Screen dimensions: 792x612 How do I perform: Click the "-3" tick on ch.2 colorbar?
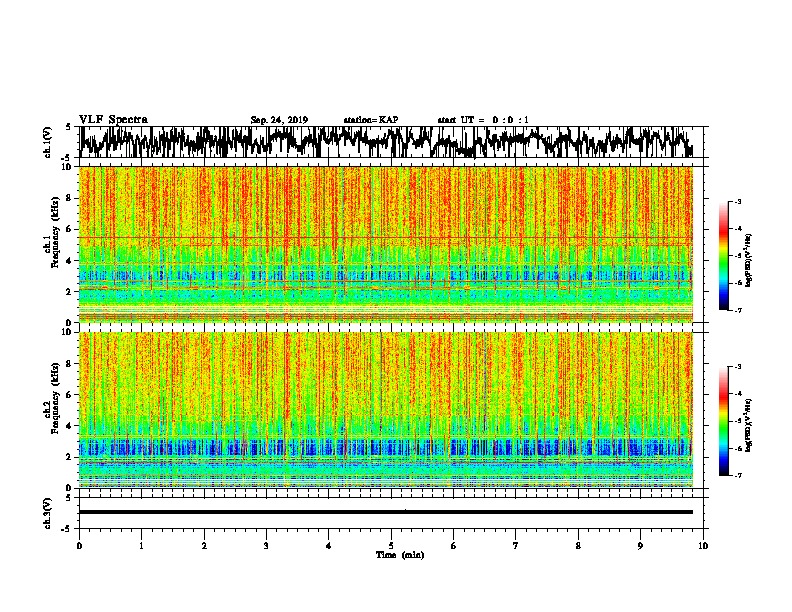pyautogui.click(x=737, y=367)
